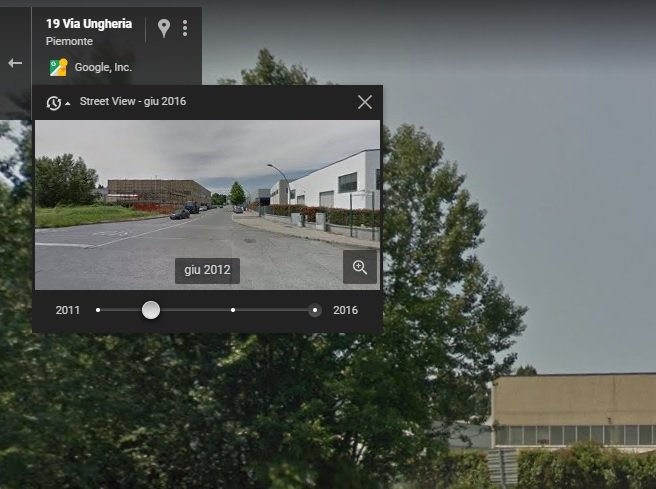Click the Google, Inc. attribution link
Screen dimensions: 656x489
coord(103,67)
